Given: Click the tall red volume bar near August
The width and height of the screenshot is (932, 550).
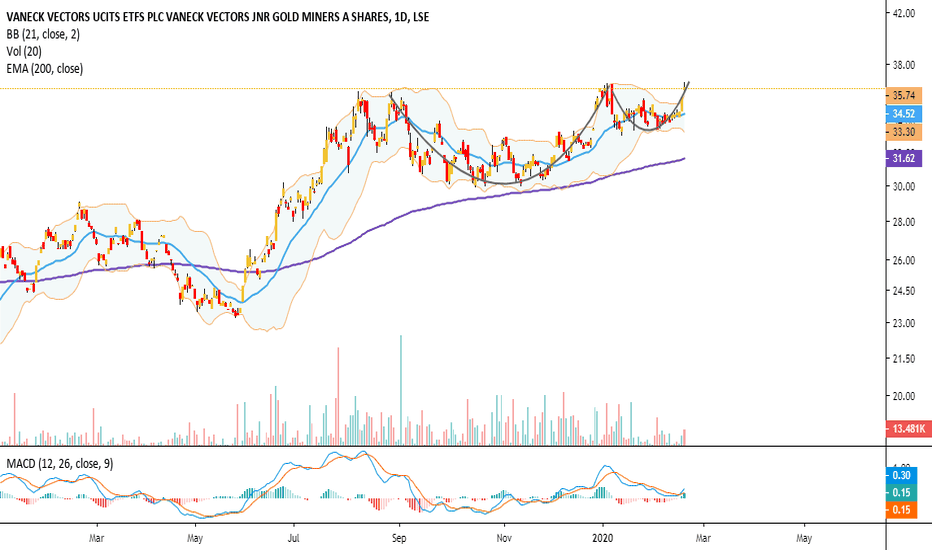Looking at the screenshot, I should 338,396.
